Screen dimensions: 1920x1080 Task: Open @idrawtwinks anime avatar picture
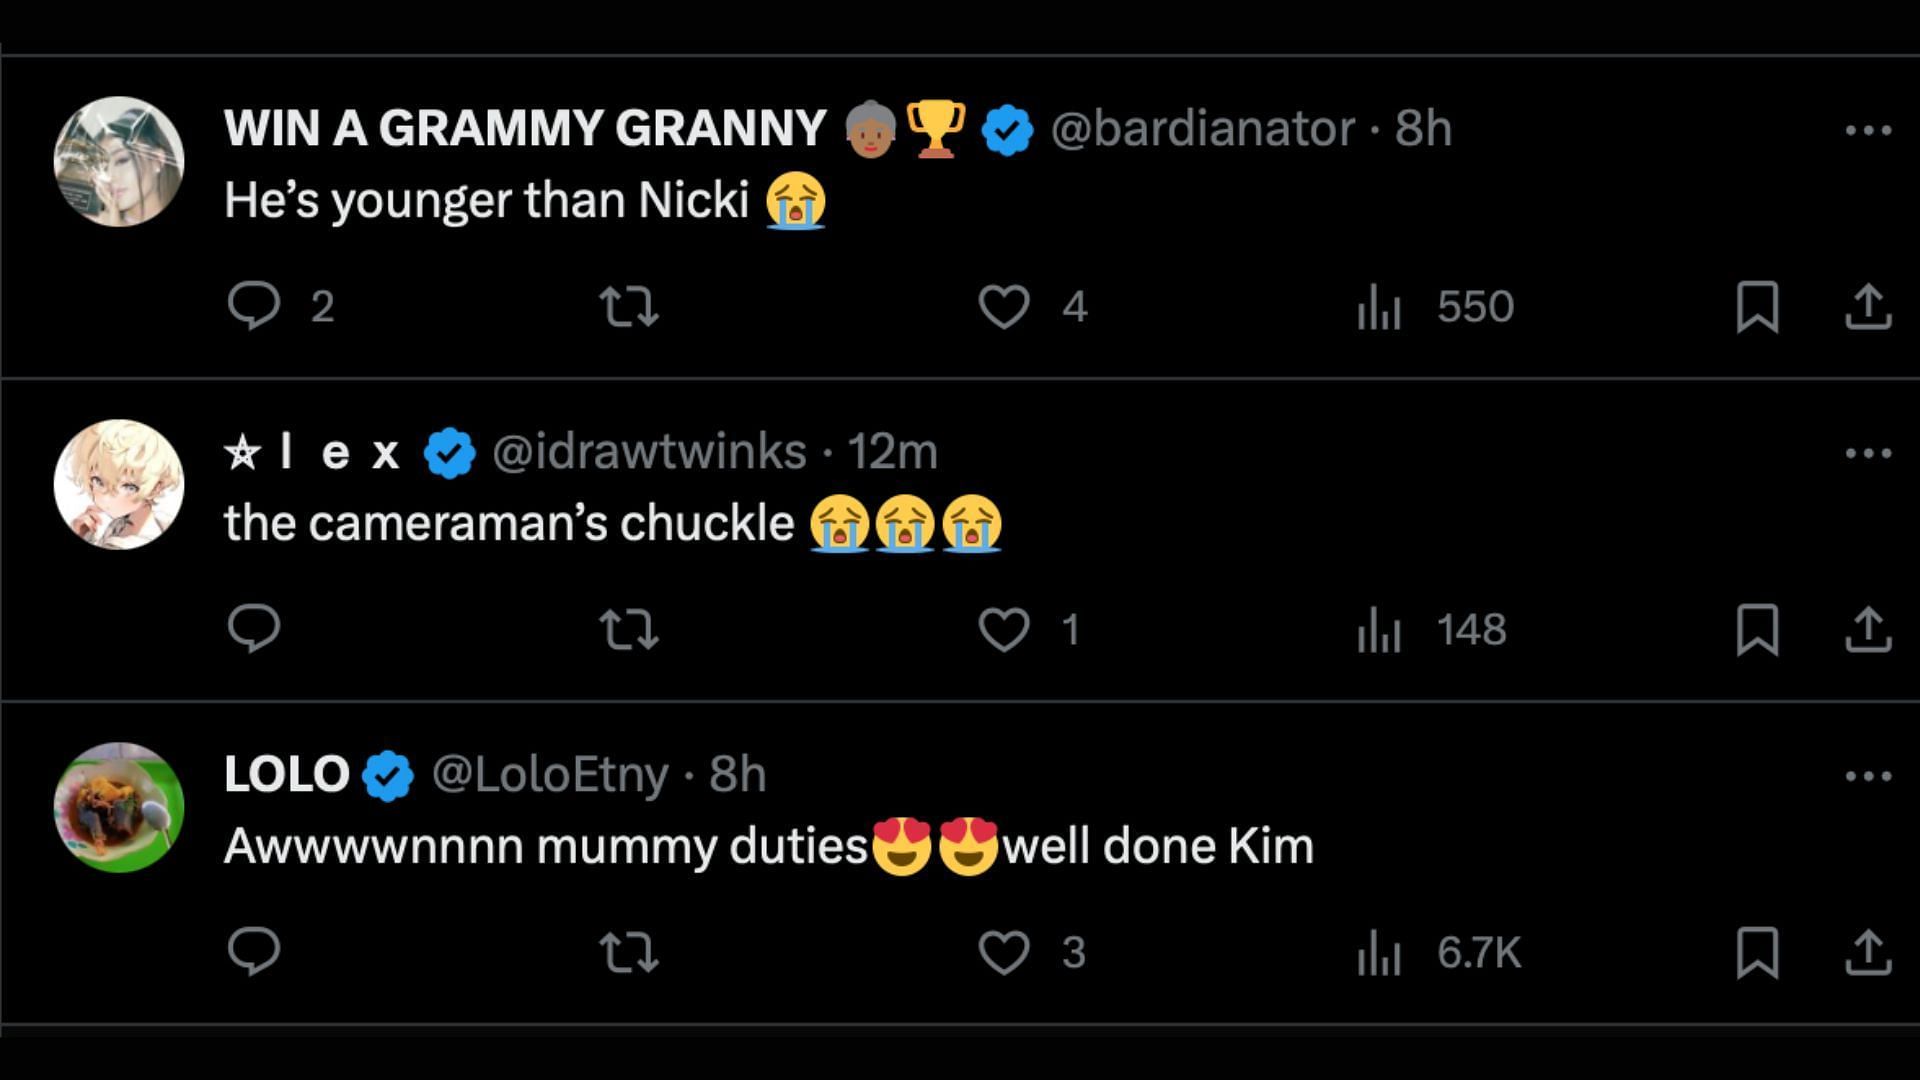(119, 484)
